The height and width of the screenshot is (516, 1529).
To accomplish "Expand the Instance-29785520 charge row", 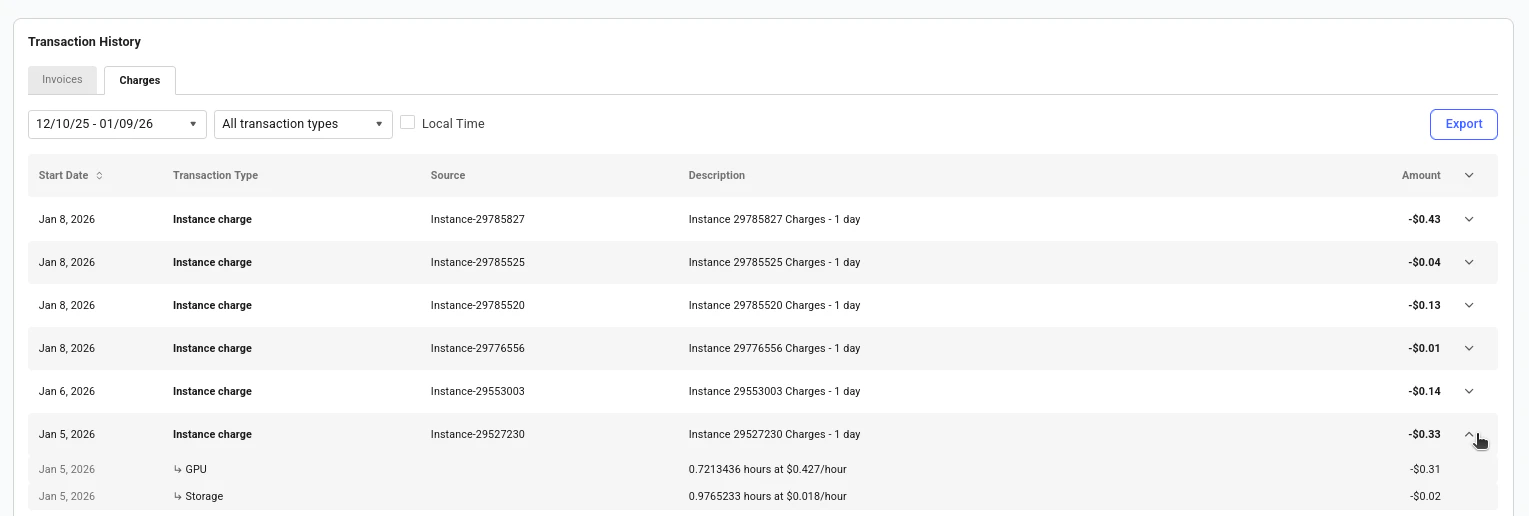I will pos(1469,305).
